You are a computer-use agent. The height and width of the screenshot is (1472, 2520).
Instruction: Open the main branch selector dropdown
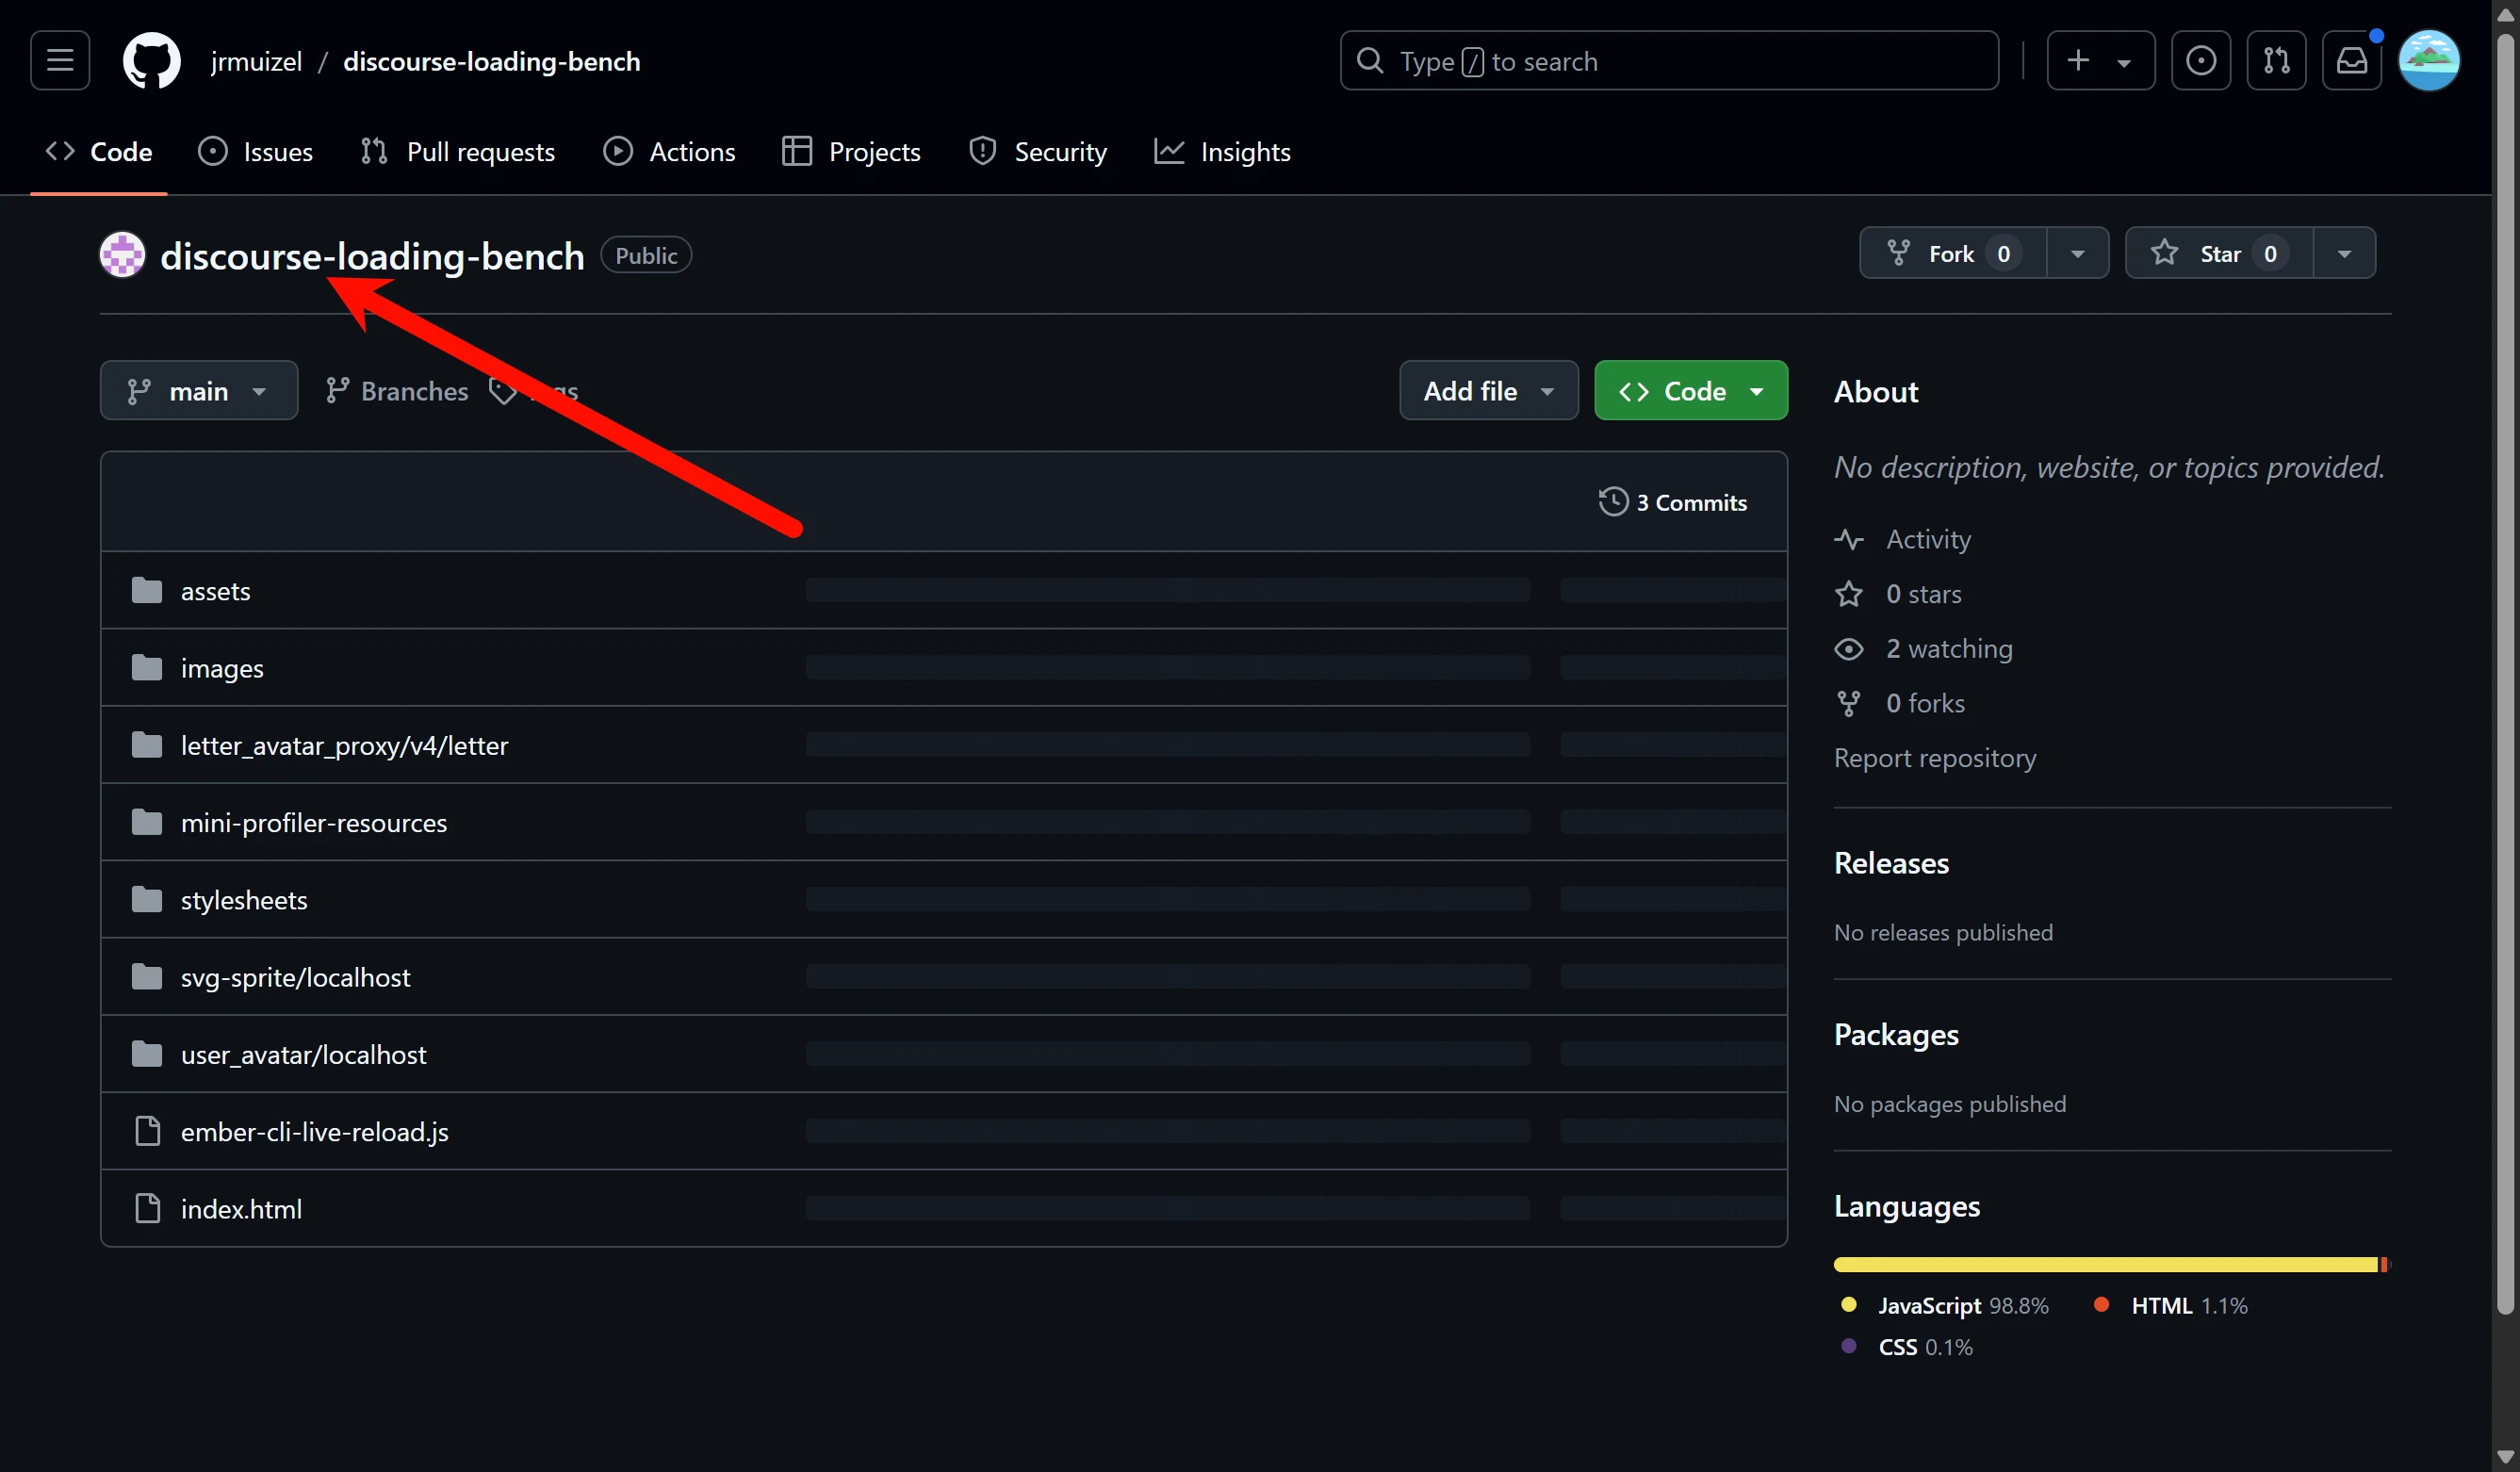point(198,391)
